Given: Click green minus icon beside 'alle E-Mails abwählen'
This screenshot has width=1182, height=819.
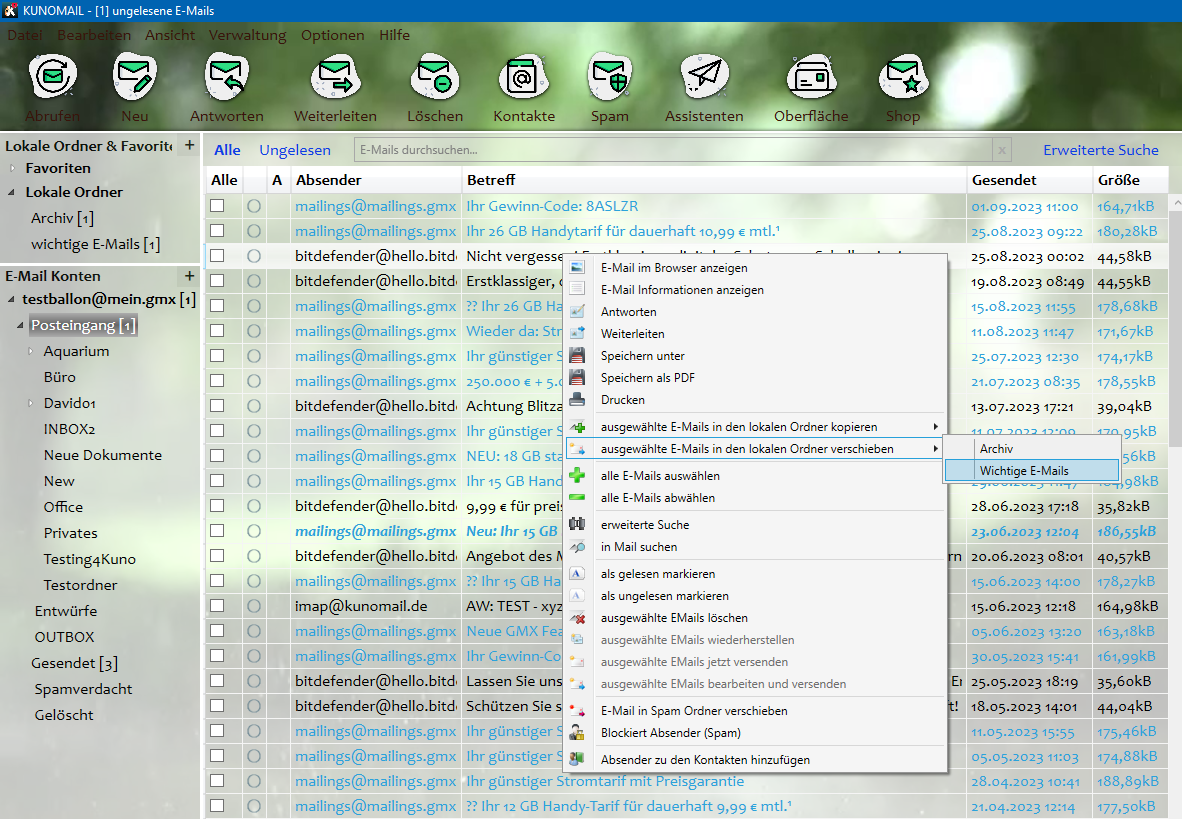Looking at the screenshot, I should tap(577, 498).
